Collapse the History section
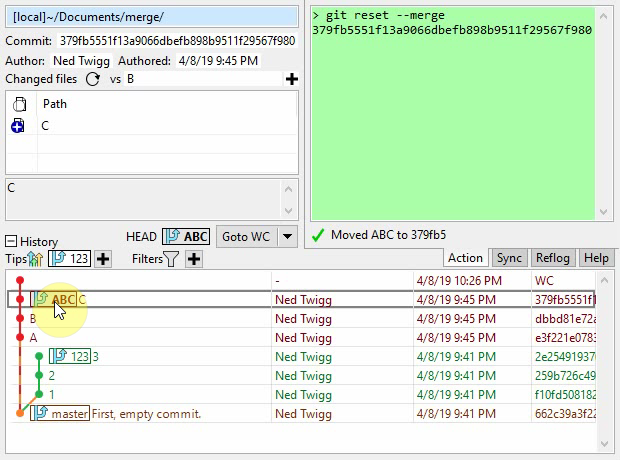 [x=11, y=242]
